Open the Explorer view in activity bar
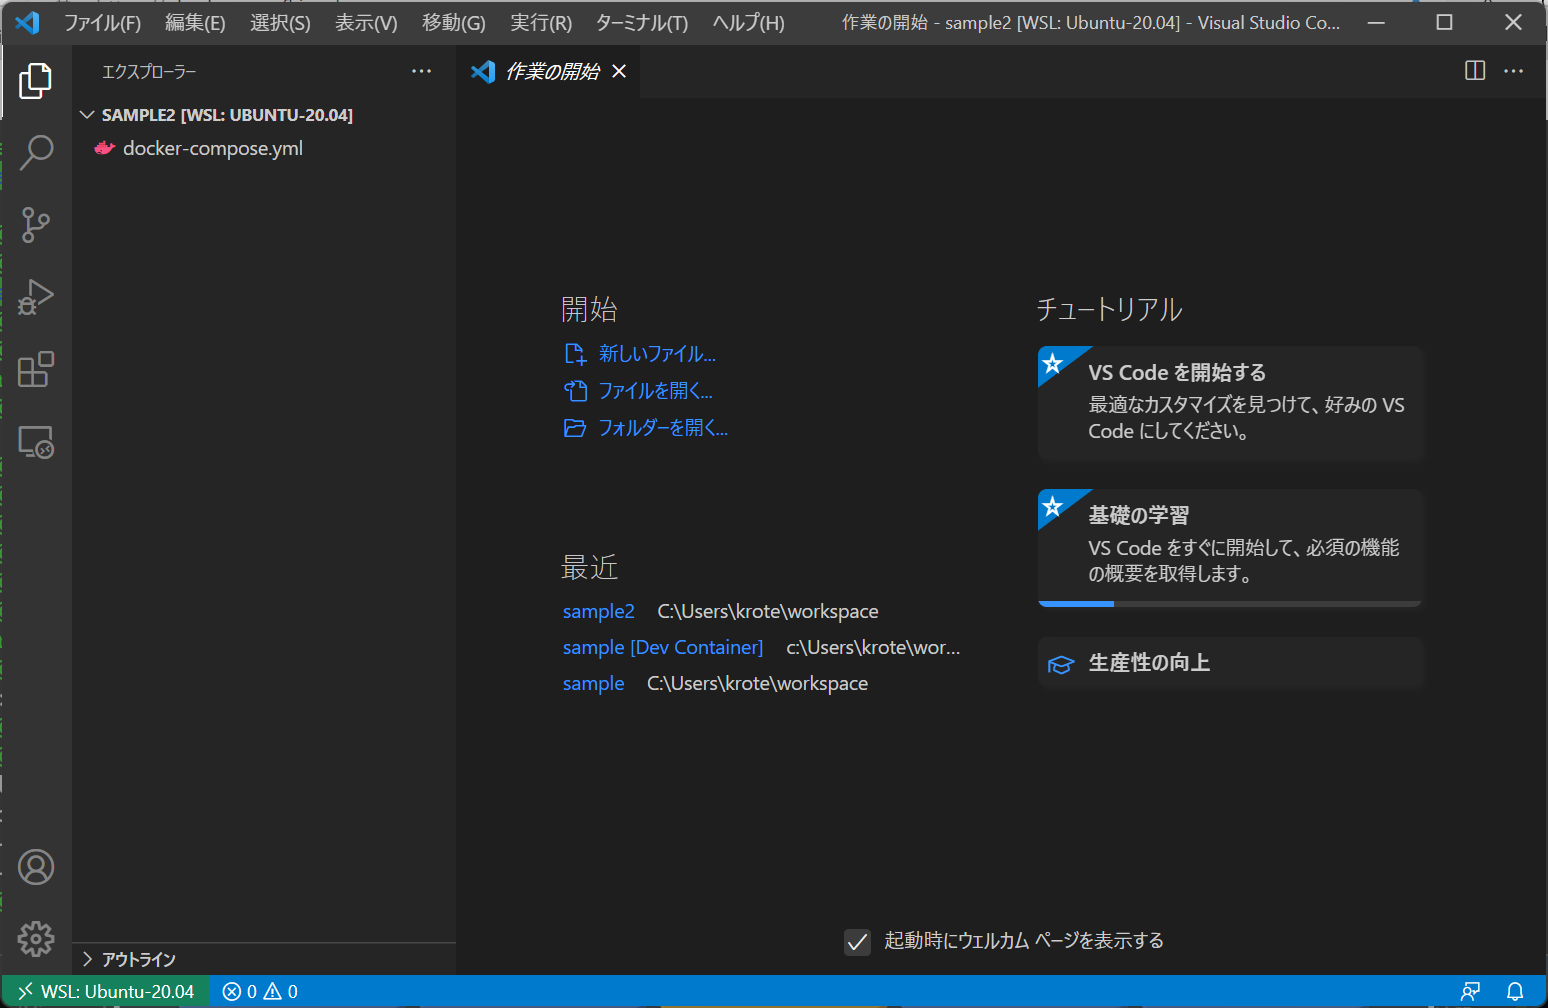This screenshot has width=1548, height=1008. pyautogui.click(x=36, y=80)
